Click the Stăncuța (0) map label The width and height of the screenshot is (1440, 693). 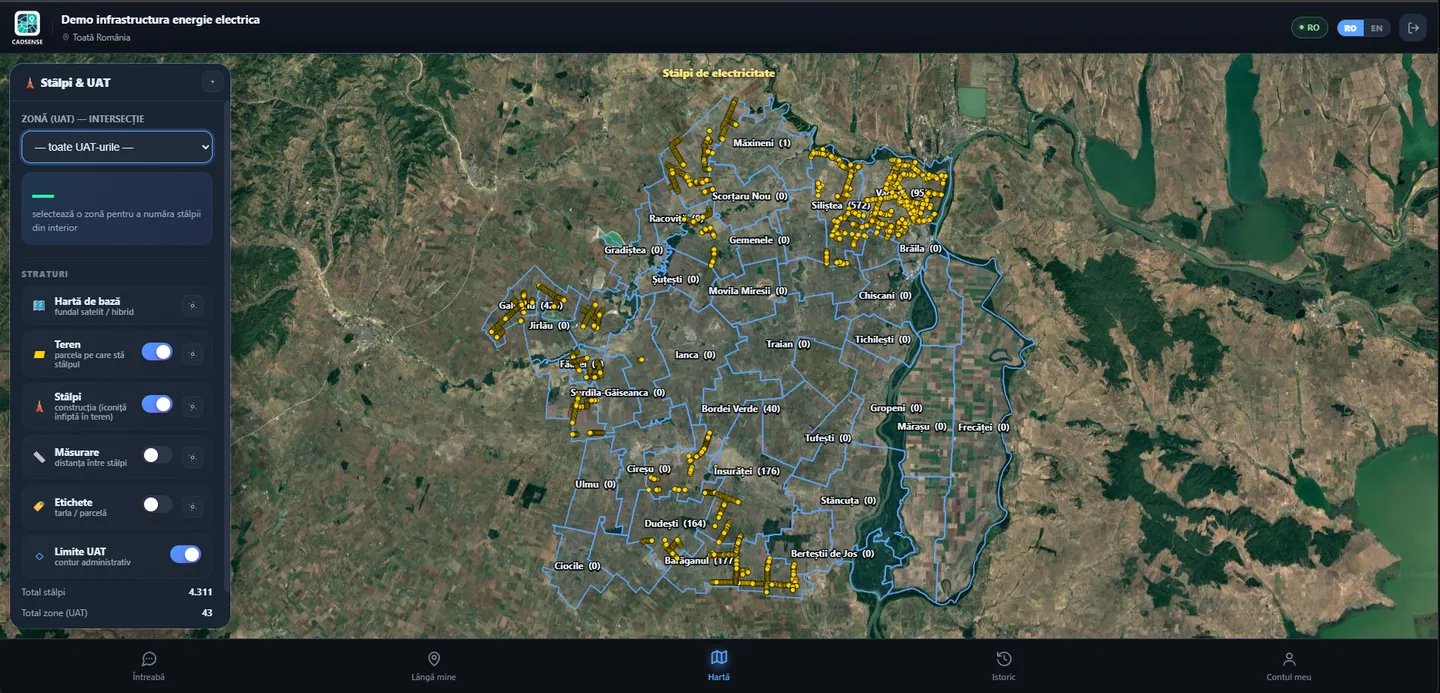point(848,501)
